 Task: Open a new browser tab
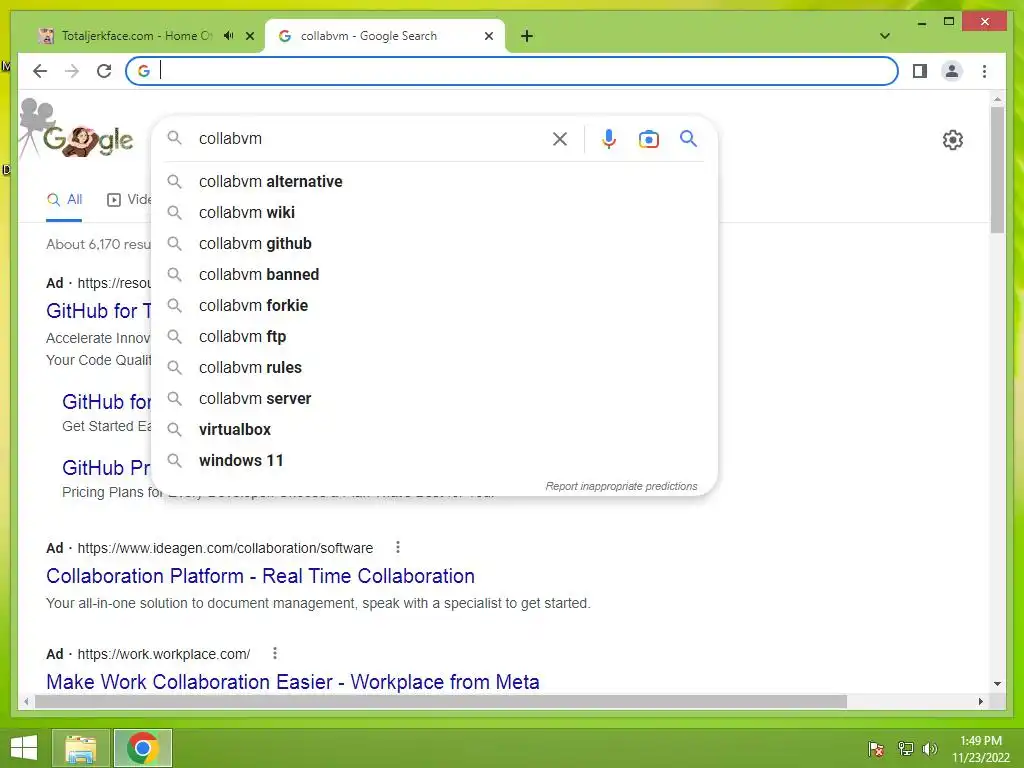tap(527, 36)
